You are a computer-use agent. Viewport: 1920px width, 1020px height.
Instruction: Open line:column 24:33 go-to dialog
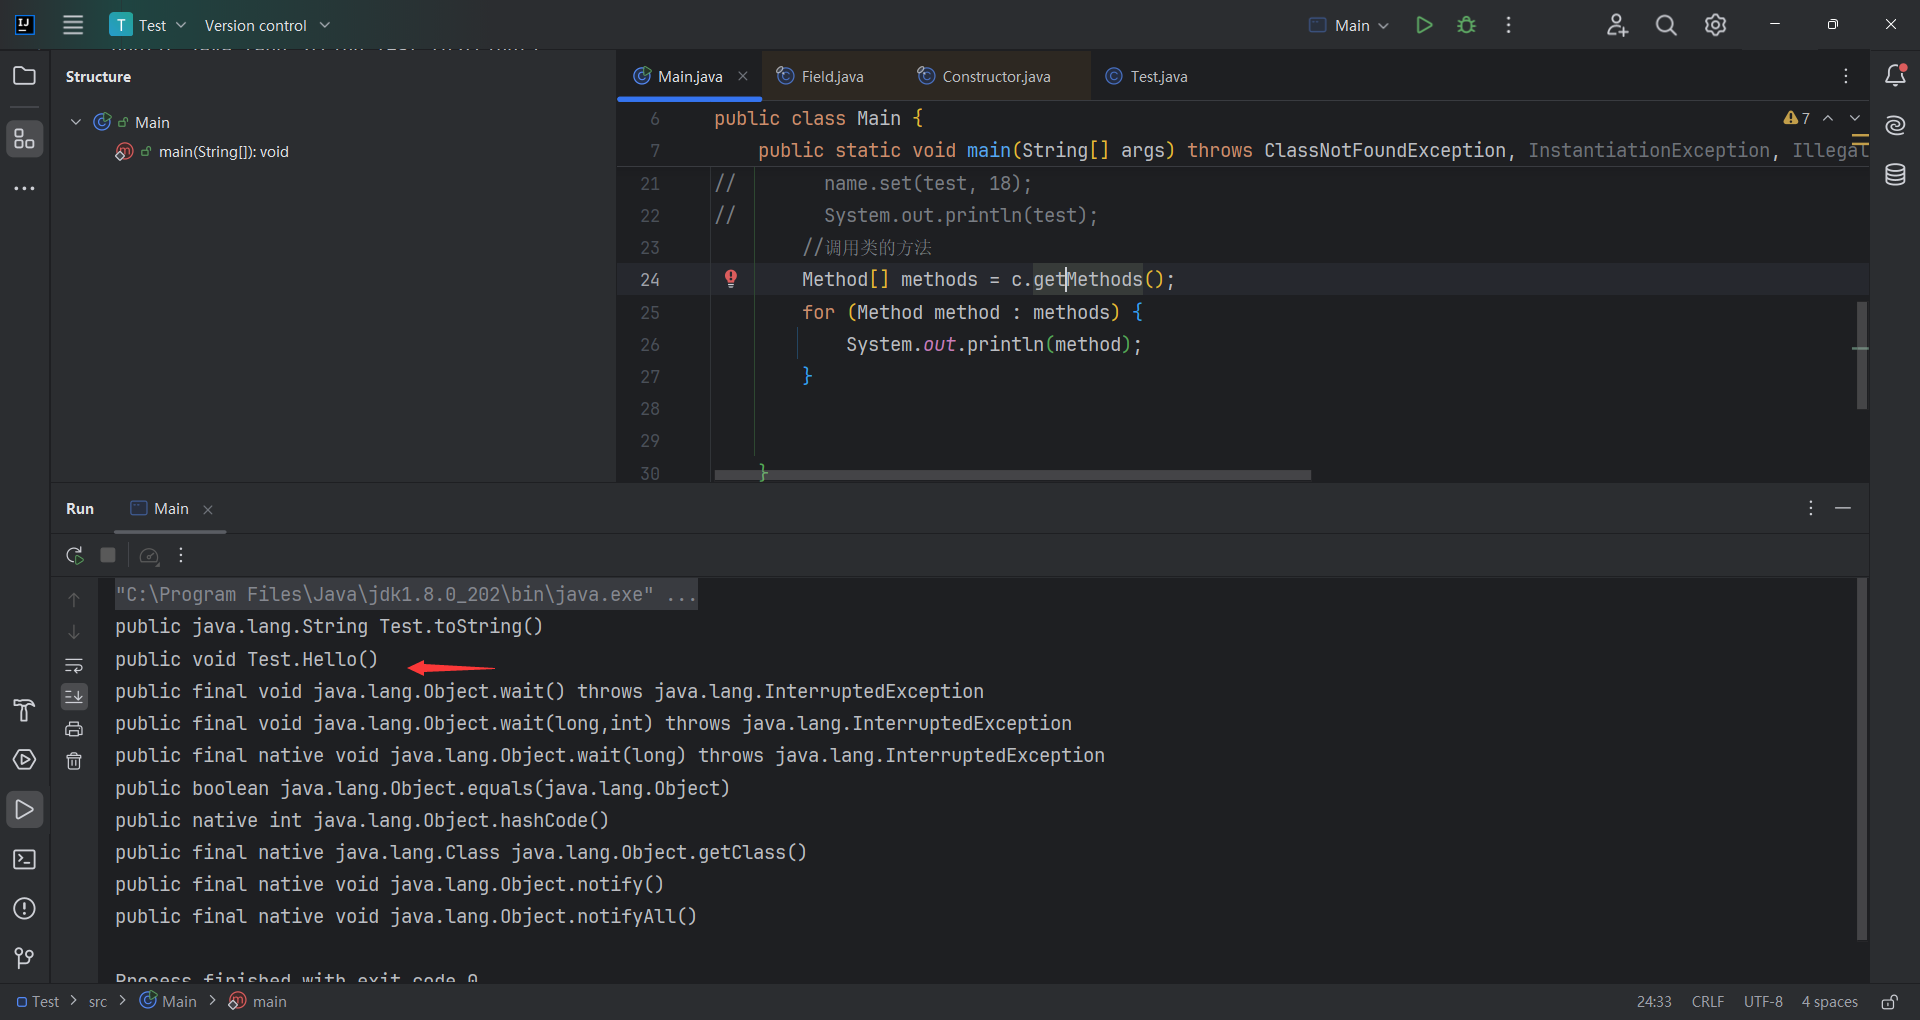[x=1654, y=1002]
